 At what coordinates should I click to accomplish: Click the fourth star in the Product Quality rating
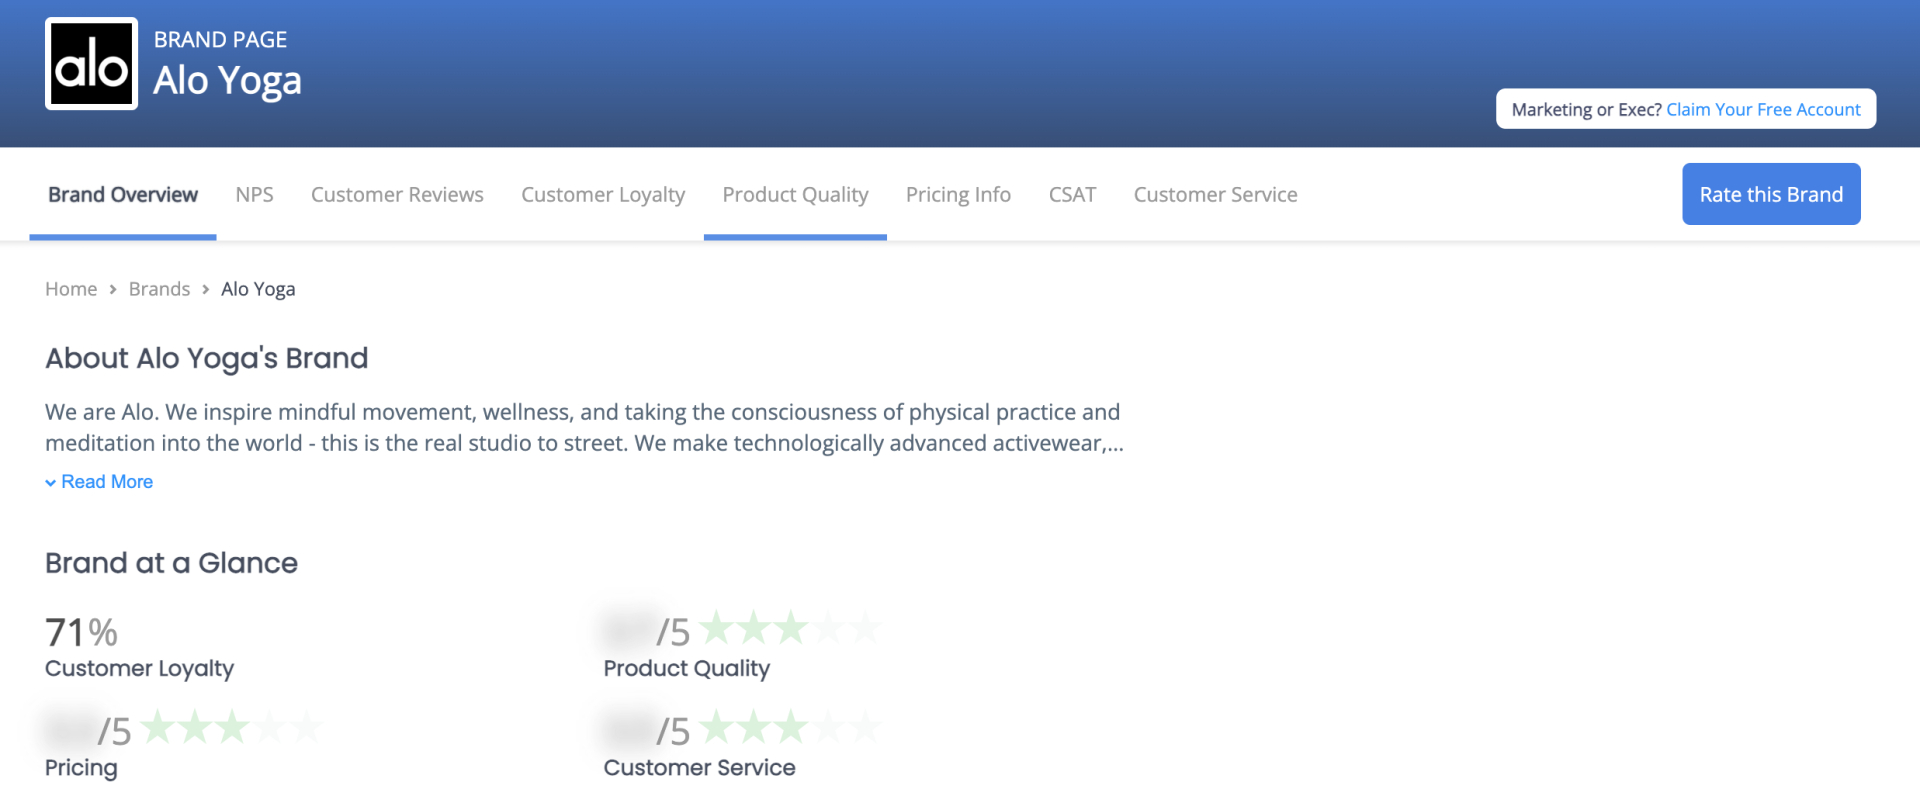pyautogui.click(x=828, y=628)
